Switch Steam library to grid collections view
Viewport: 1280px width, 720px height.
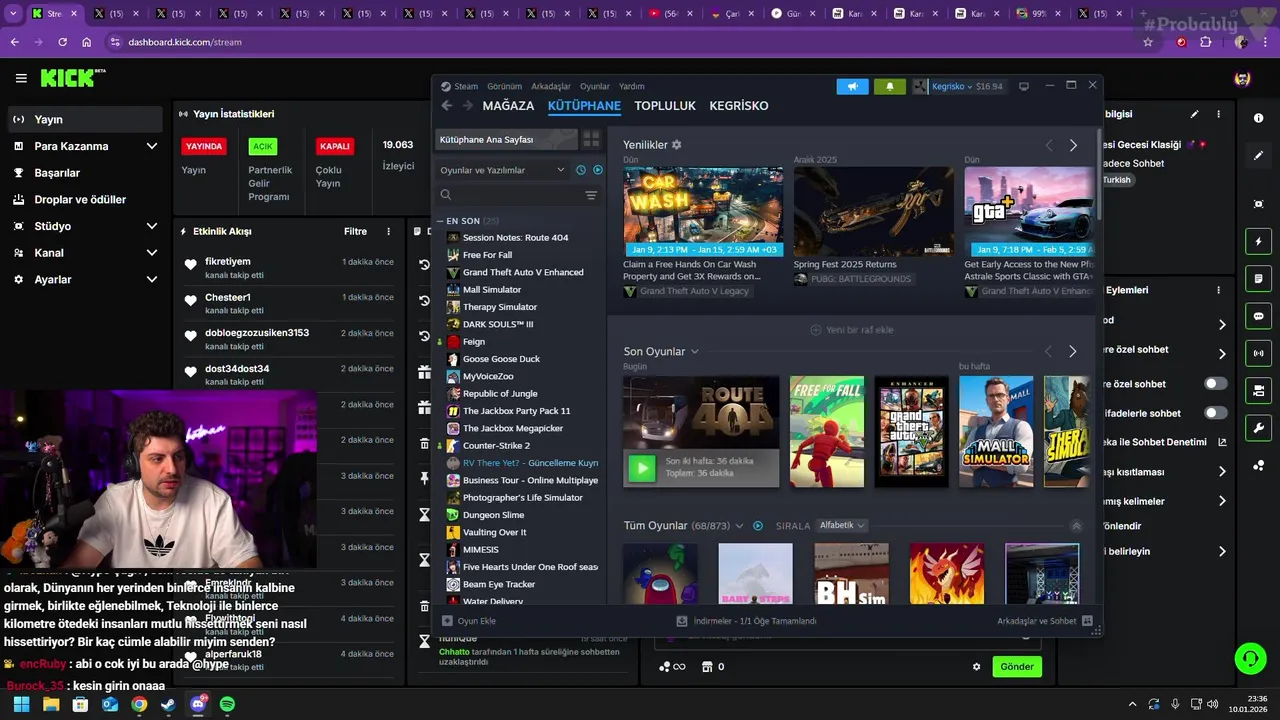pos(591,140)
